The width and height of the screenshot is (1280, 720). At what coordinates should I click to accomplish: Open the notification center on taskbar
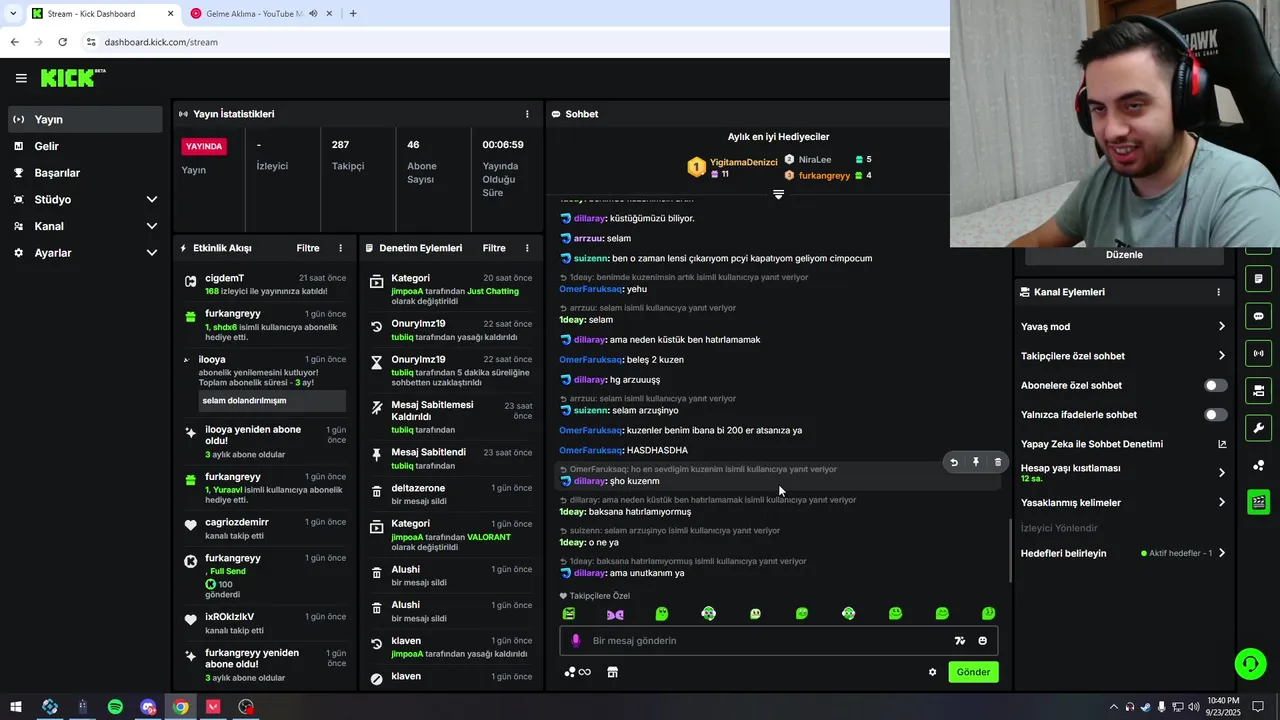(x=1258, y=707)
